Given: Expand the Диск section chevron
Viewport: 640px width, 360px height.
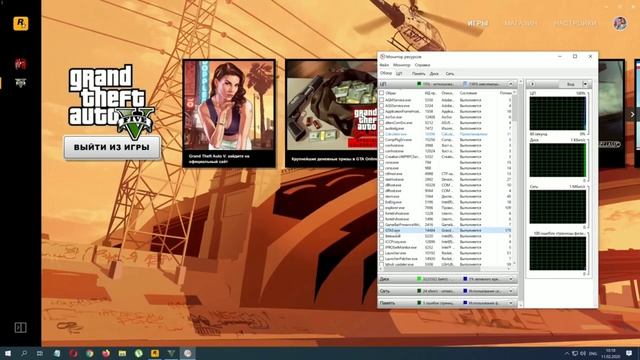Looking at the screenshot, I should coord(511,279).
